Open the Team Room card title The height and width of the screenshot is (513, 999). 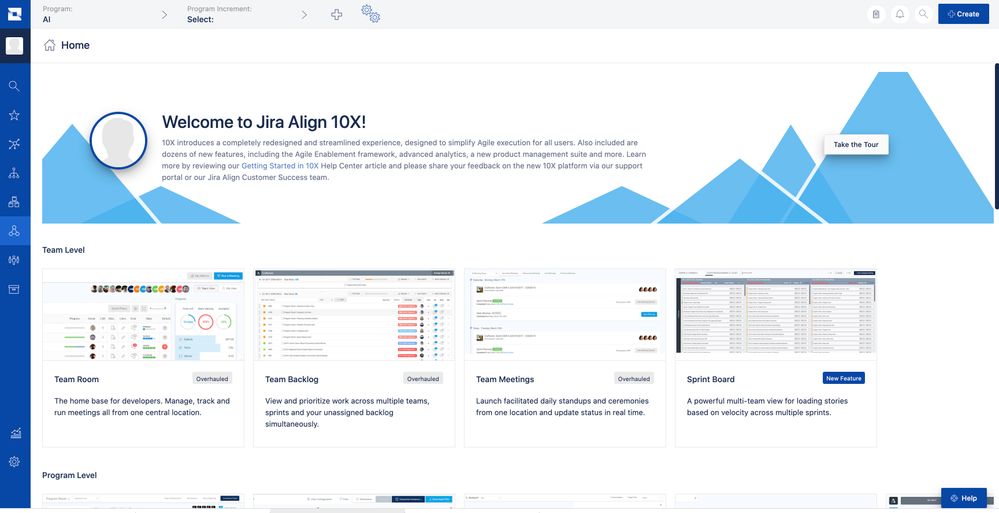point(76,379)
